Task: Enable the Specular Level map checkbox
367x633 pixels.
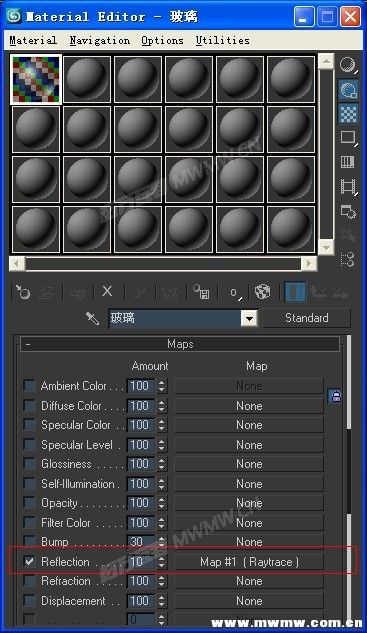Action: 29,444
